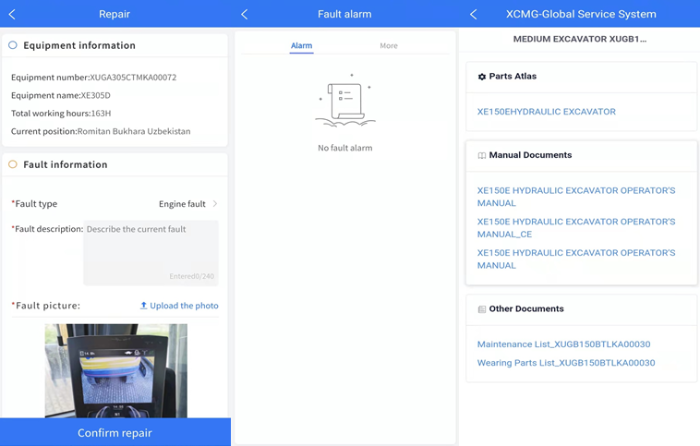Click the Fault information heading
The height and width of the screenshot is (446, 700).
click(x=65, y=165)
